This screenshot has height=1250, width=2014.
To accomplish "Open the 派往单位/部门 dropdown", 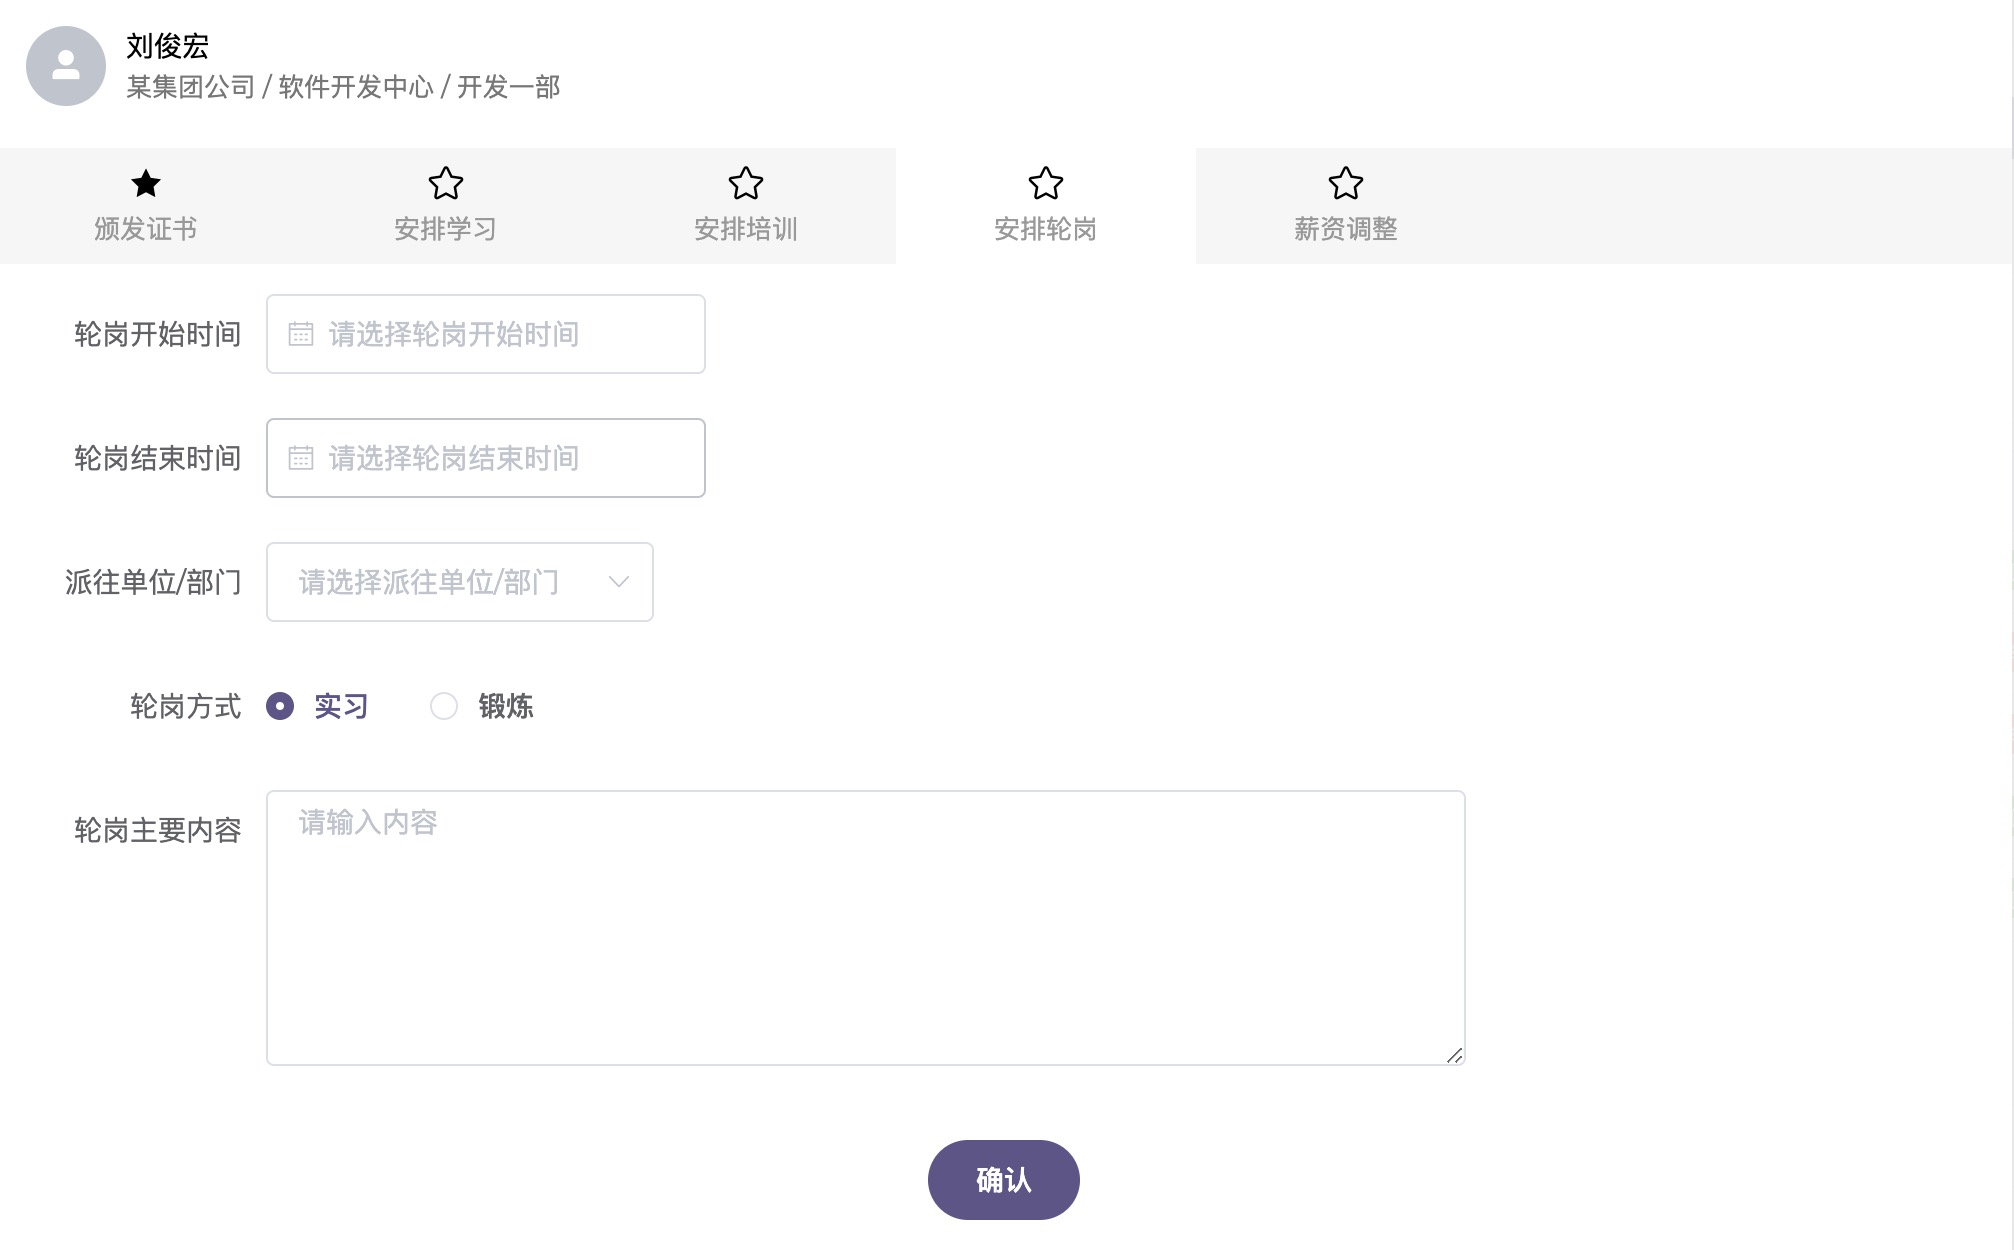I will click(x=440, y=582).
